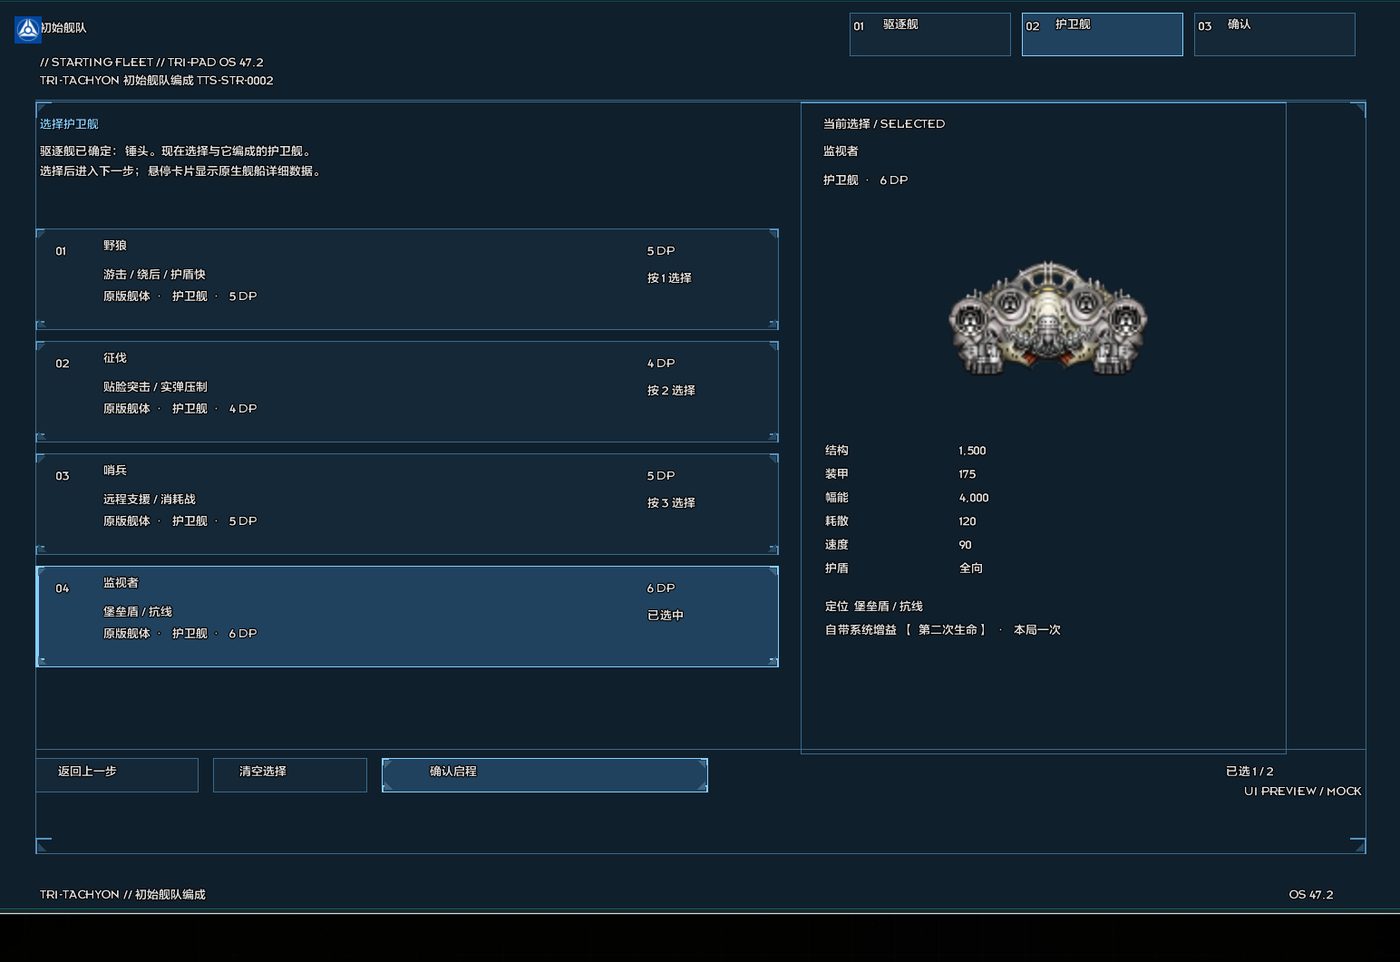Click the 监视者 ship sprite preview
Screen dimensions: 1400x962
tap(1047, 319)
